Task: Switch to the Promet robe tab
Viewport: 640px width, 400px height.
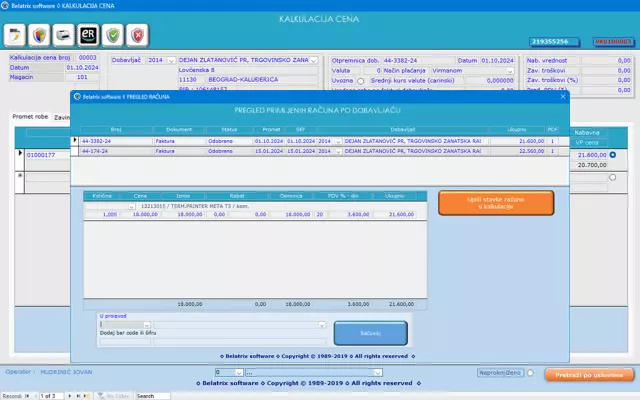Action: 29,117
